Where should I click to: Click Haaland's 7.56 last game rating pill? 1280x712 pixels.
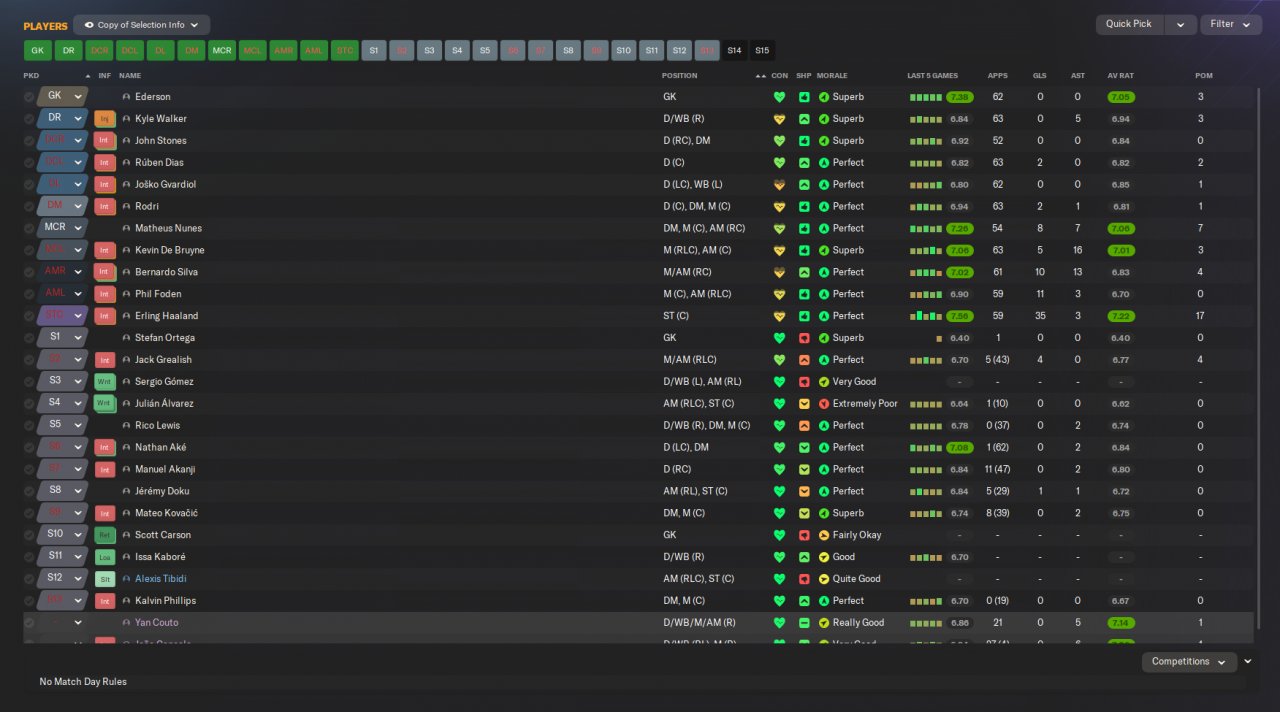[960, 316]
